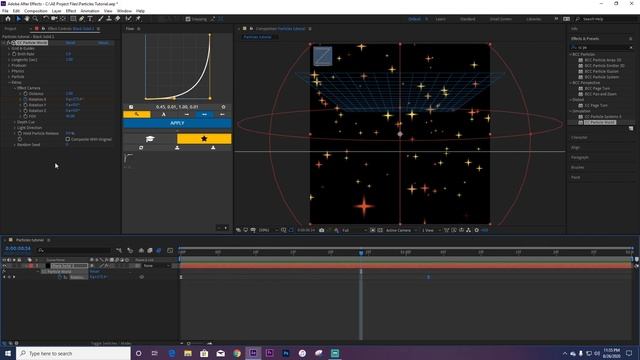
Task: Toggle the Distance stopwatch in Effect Camera
Action: tap(25, 93)
